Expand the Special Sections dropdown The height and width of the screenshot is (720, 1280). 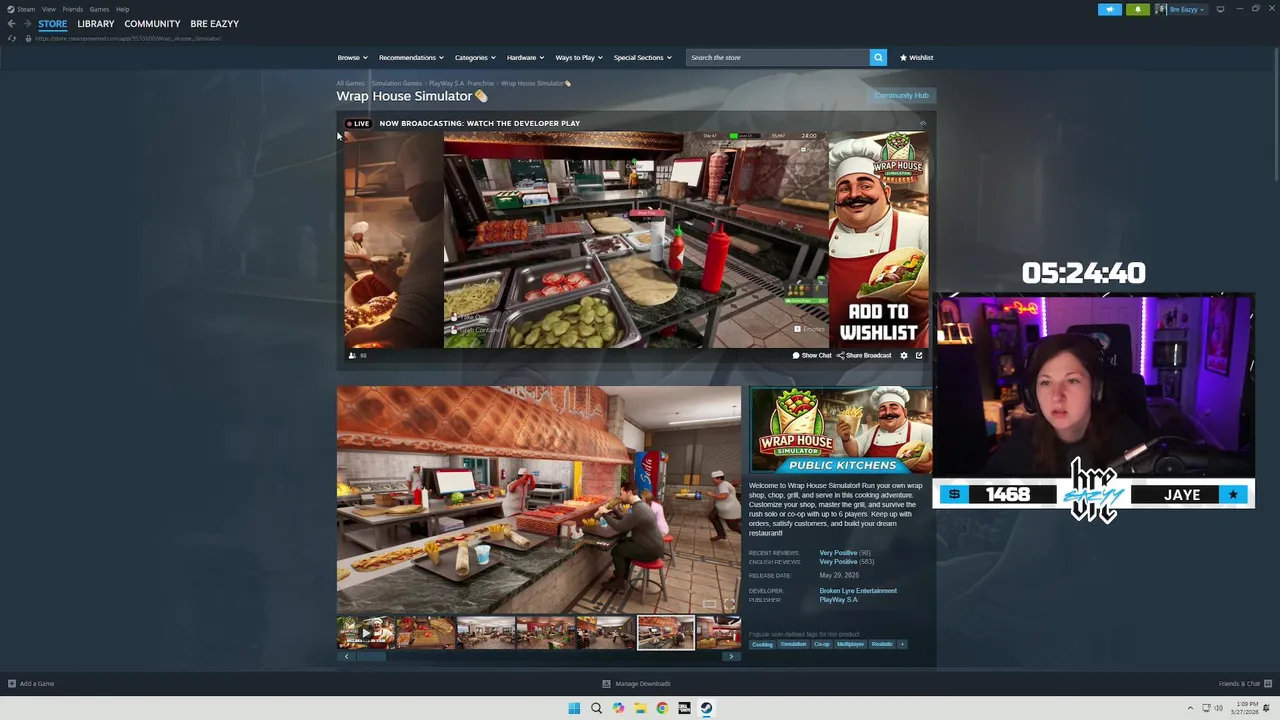642,57
